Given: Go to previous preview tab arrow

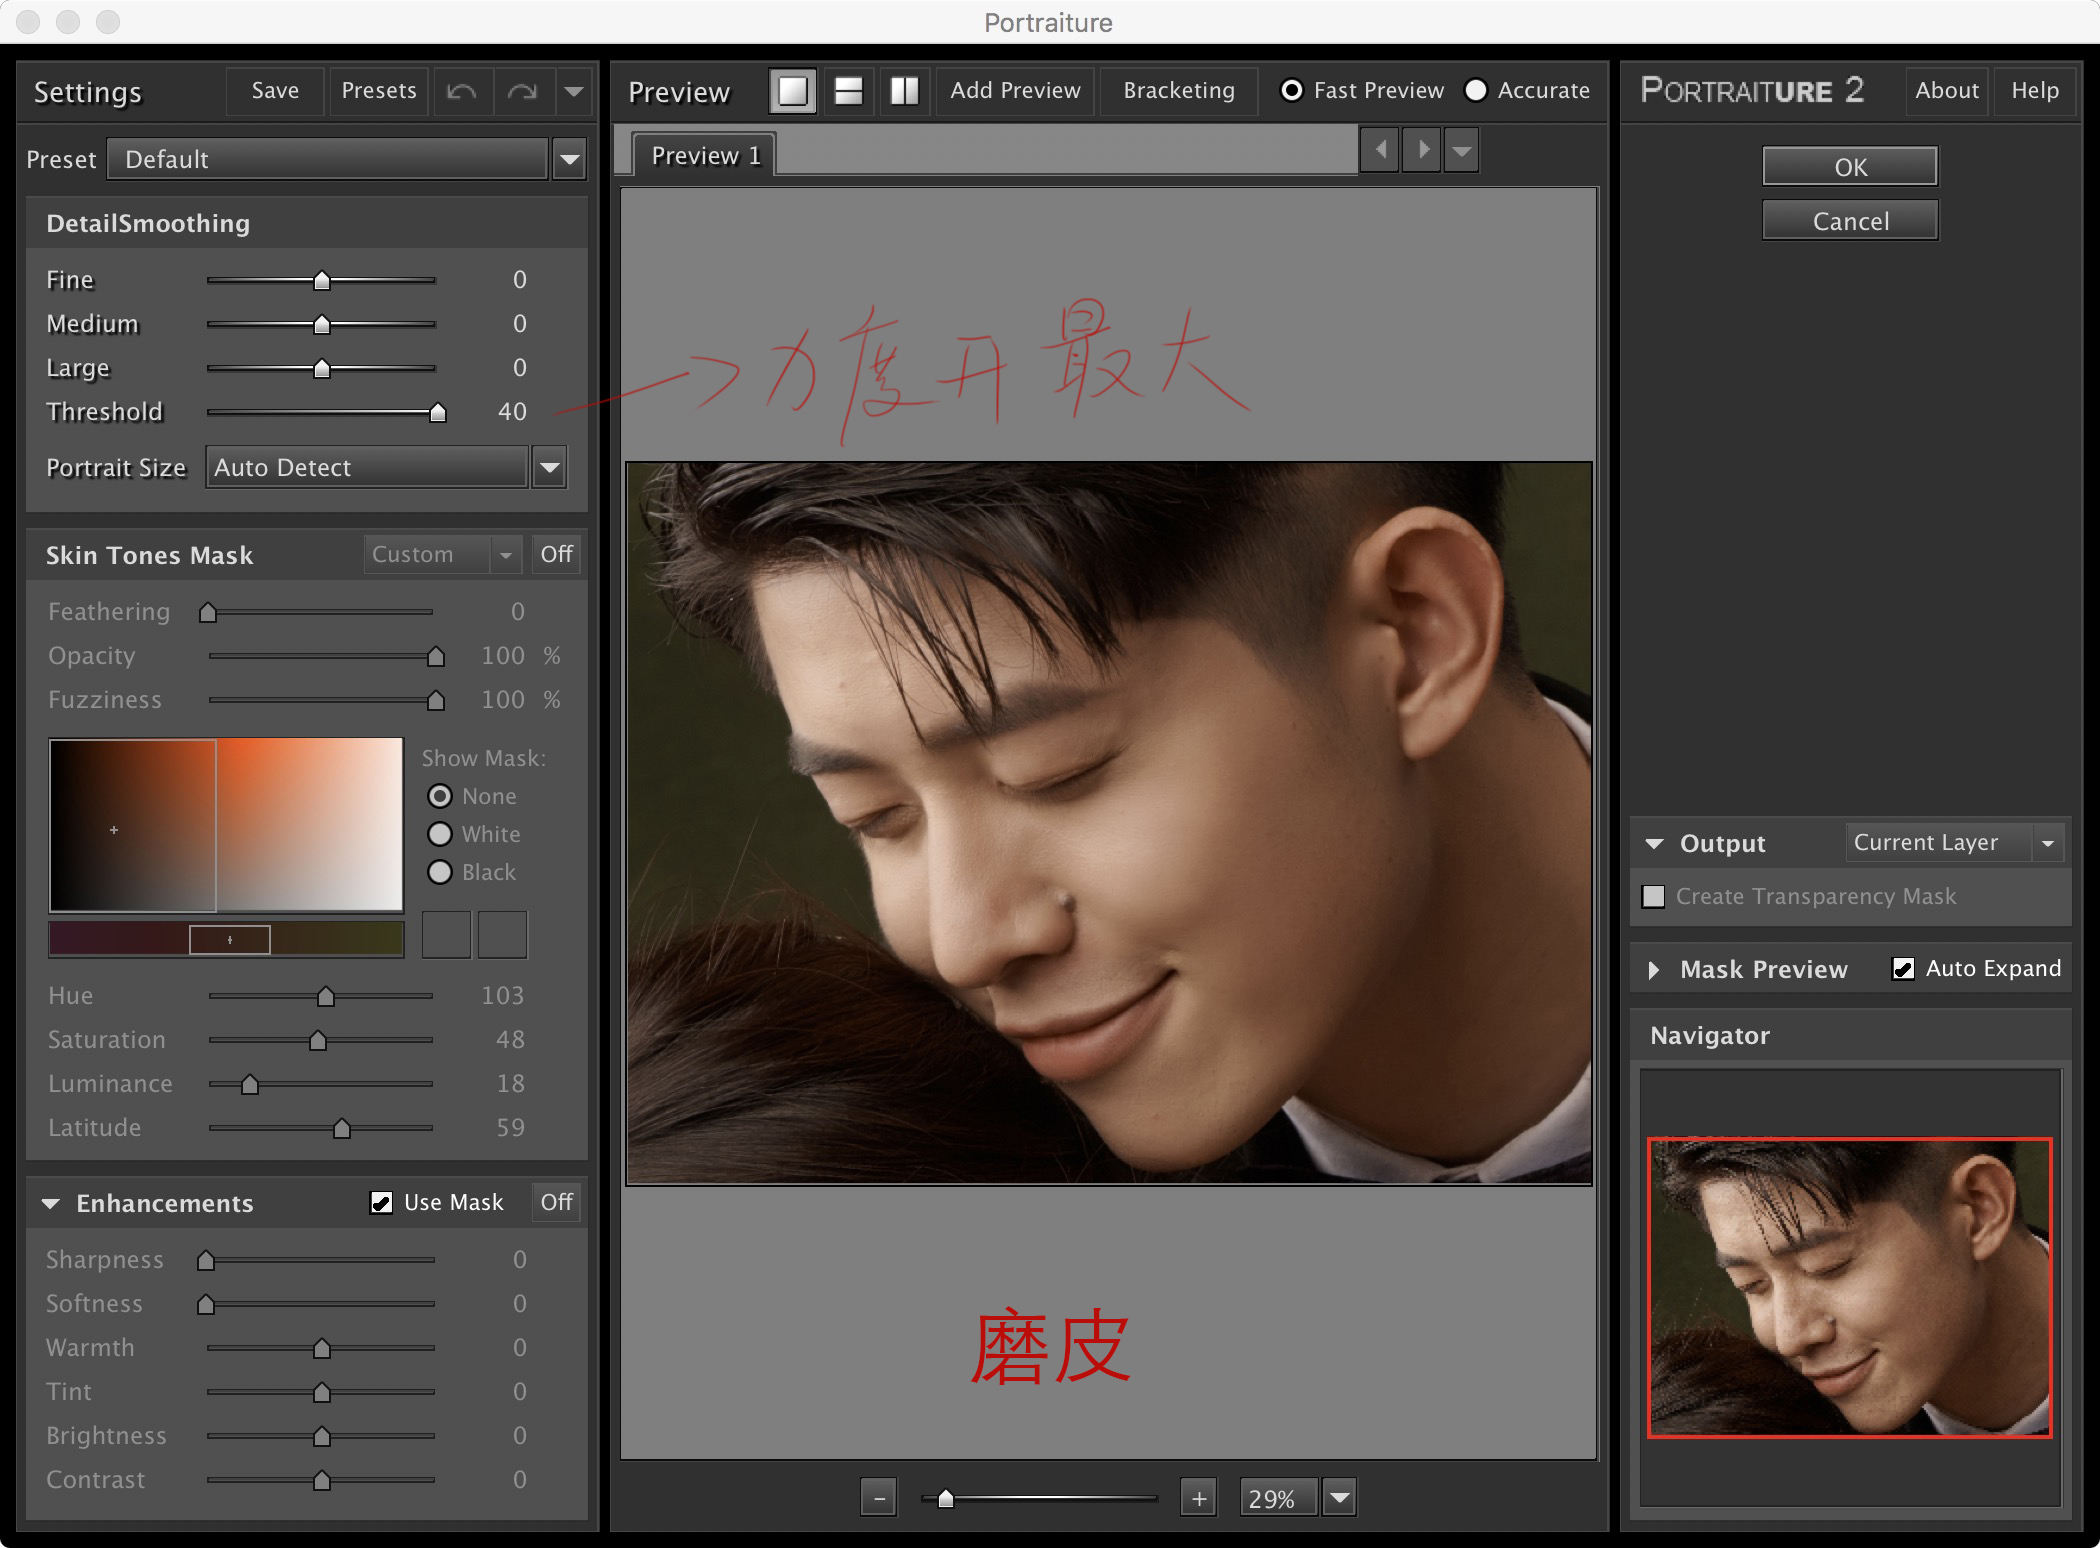Looking at the screenshot, I should click(1380, 150).
